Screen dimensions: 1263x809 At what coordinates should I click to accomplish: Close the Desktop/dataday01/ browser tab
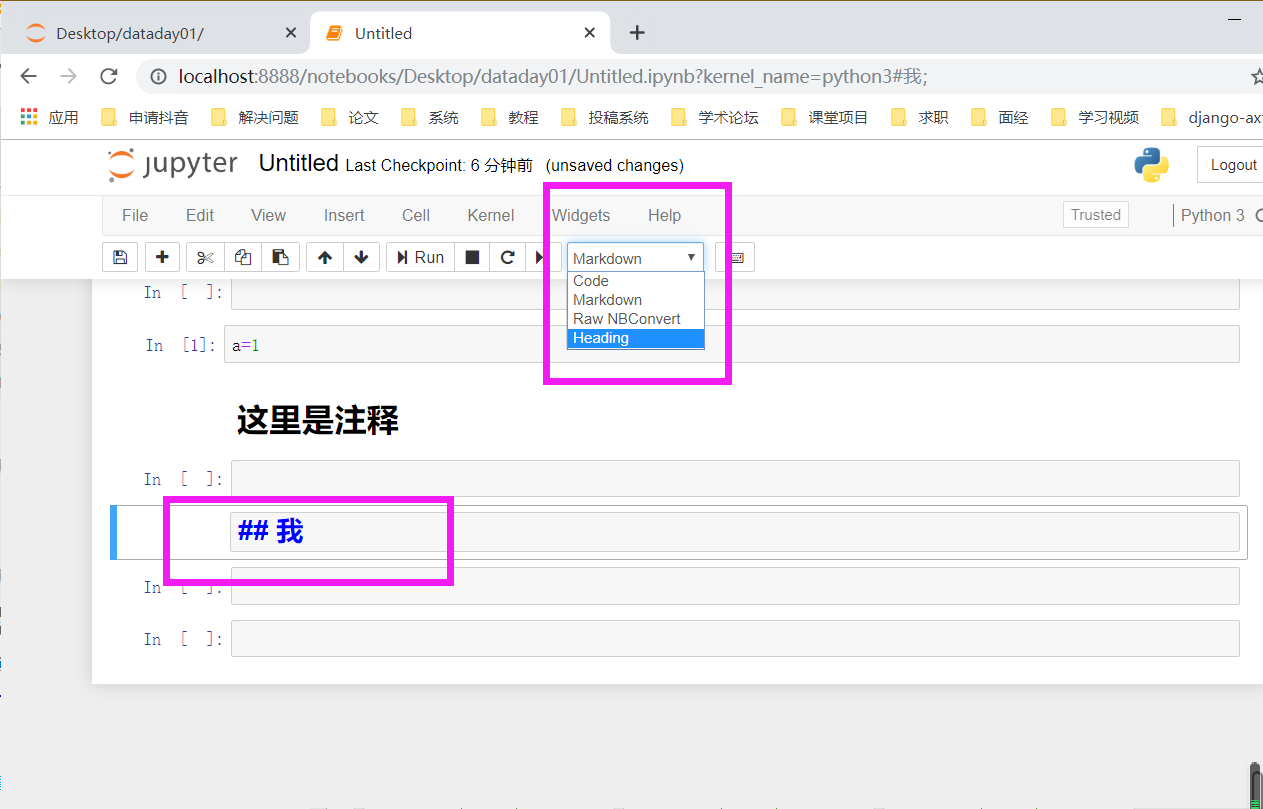(x=291, y=33)
